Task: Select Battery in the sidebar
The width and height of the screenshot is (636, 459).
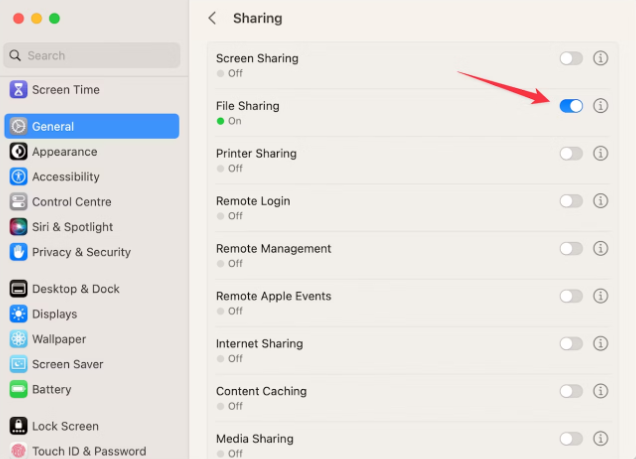Action: 92,389
